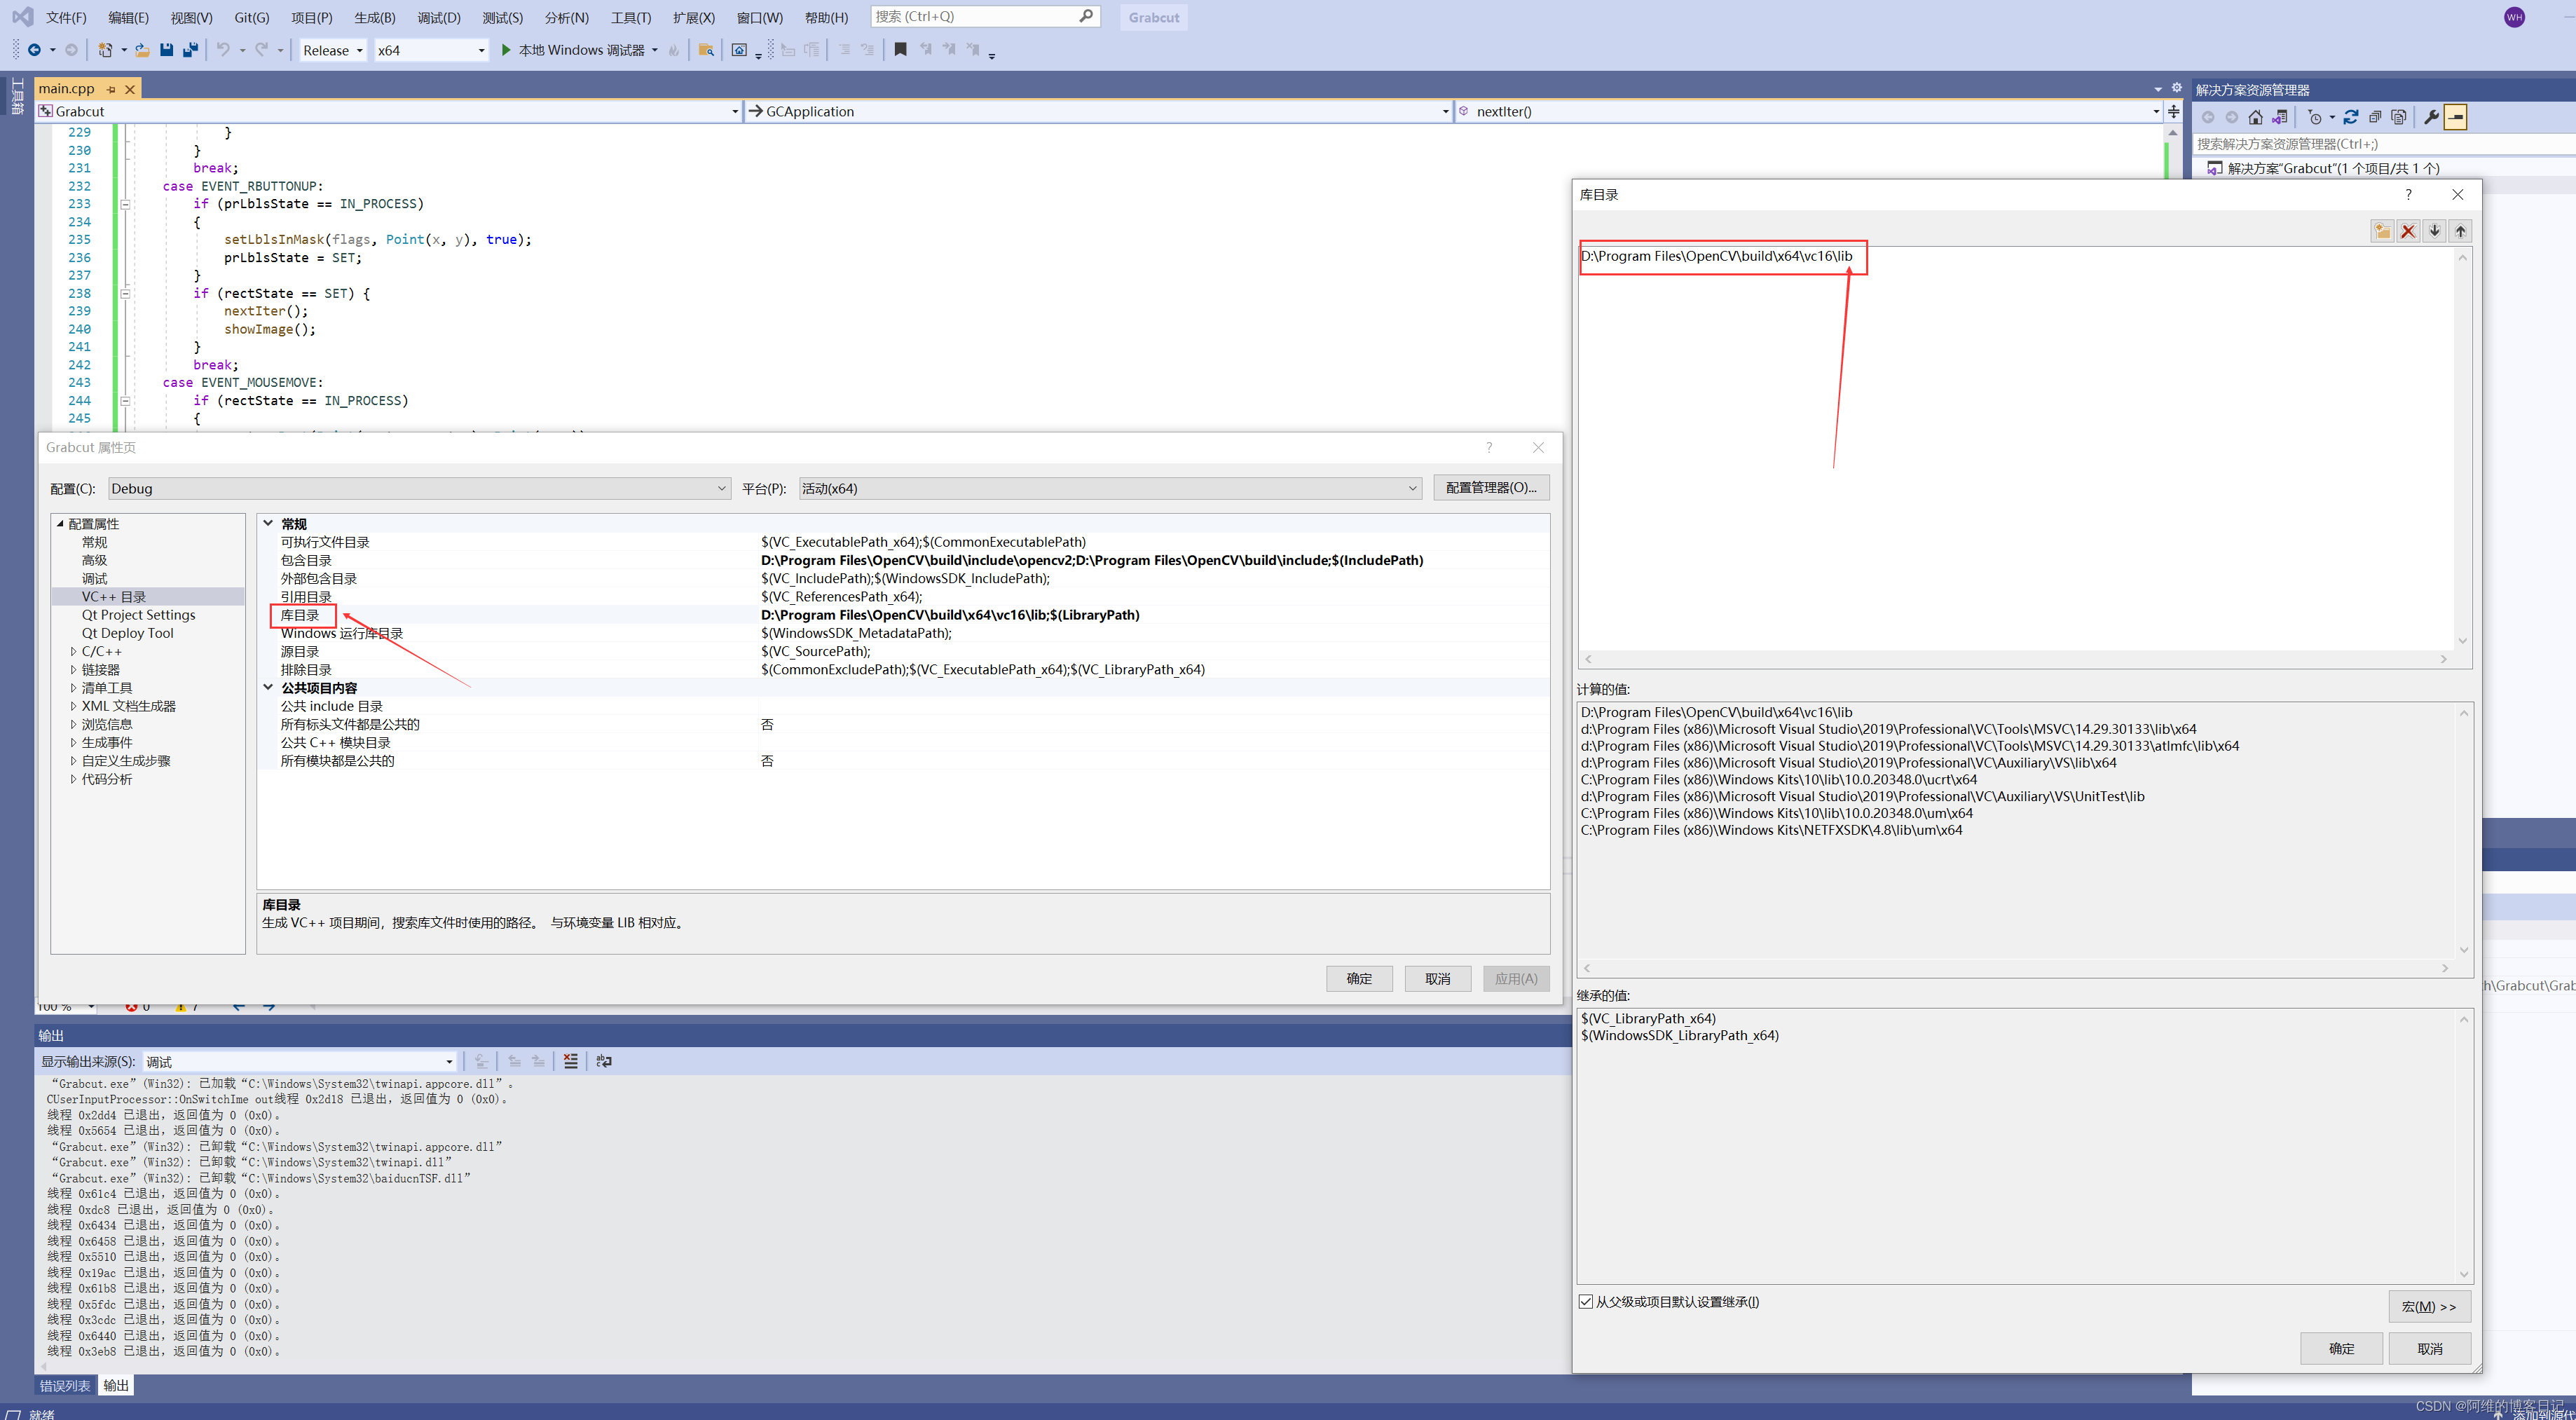Collapse the 常规 property group
The image size is (2576, 1420).
268,523
